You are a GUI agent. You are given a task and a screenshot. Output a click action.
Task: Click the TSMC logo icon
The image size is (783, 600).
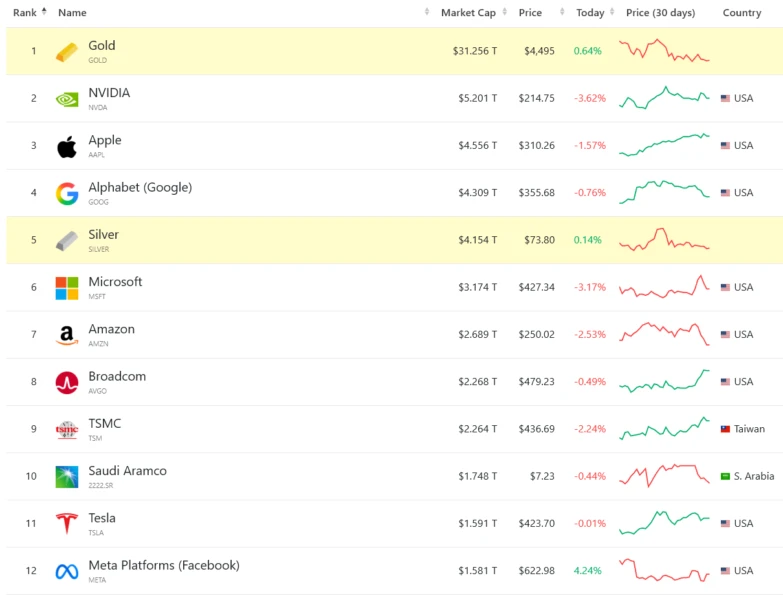pyautogui.click(x=66, y=430)
